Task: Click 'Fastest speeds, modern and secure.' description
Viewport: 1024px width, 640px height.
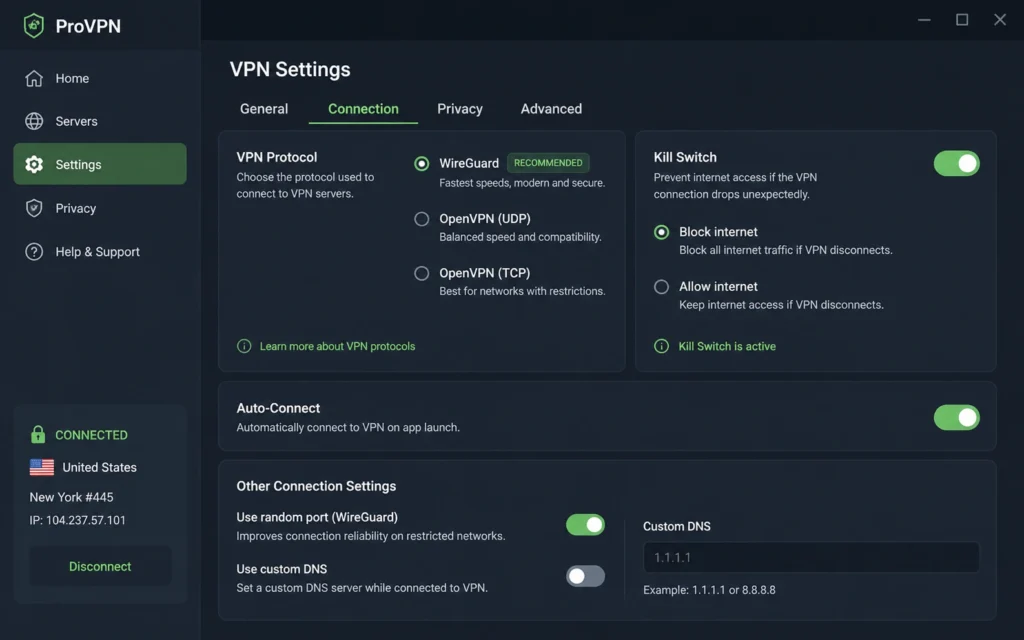Action: [522, 183]
